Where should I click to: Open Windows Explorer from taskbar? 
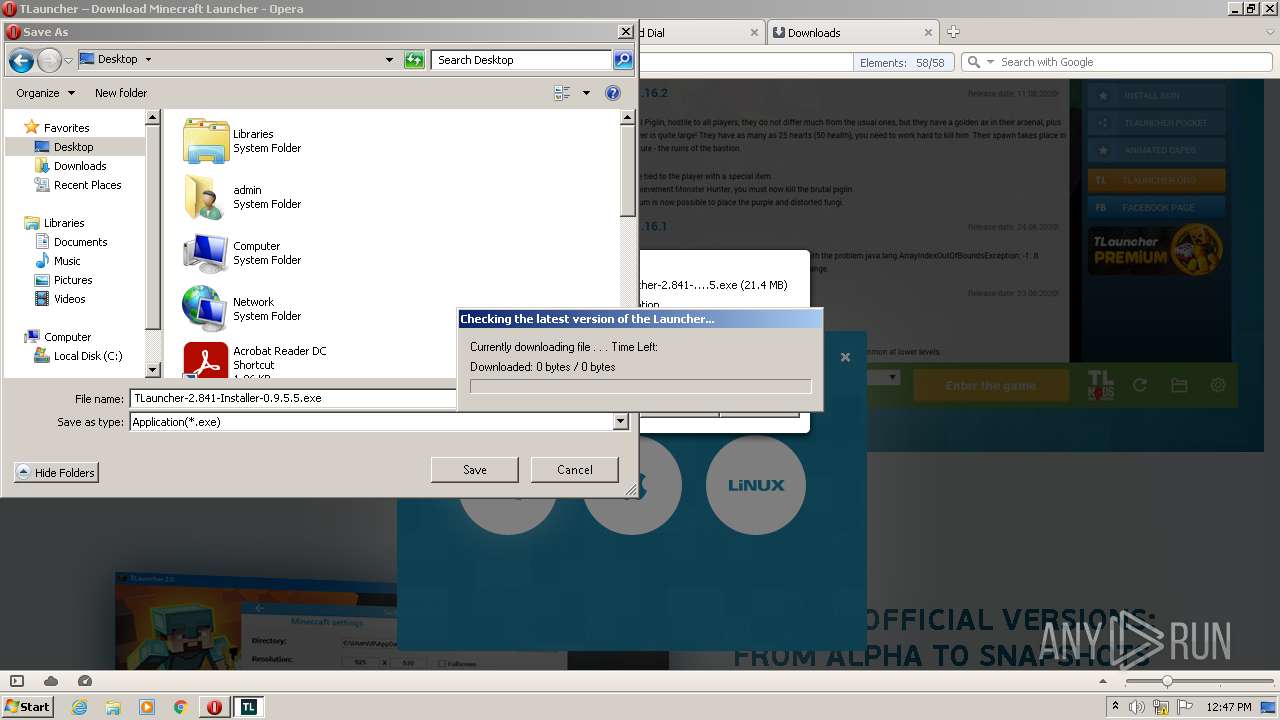click(x=113, y=707)
